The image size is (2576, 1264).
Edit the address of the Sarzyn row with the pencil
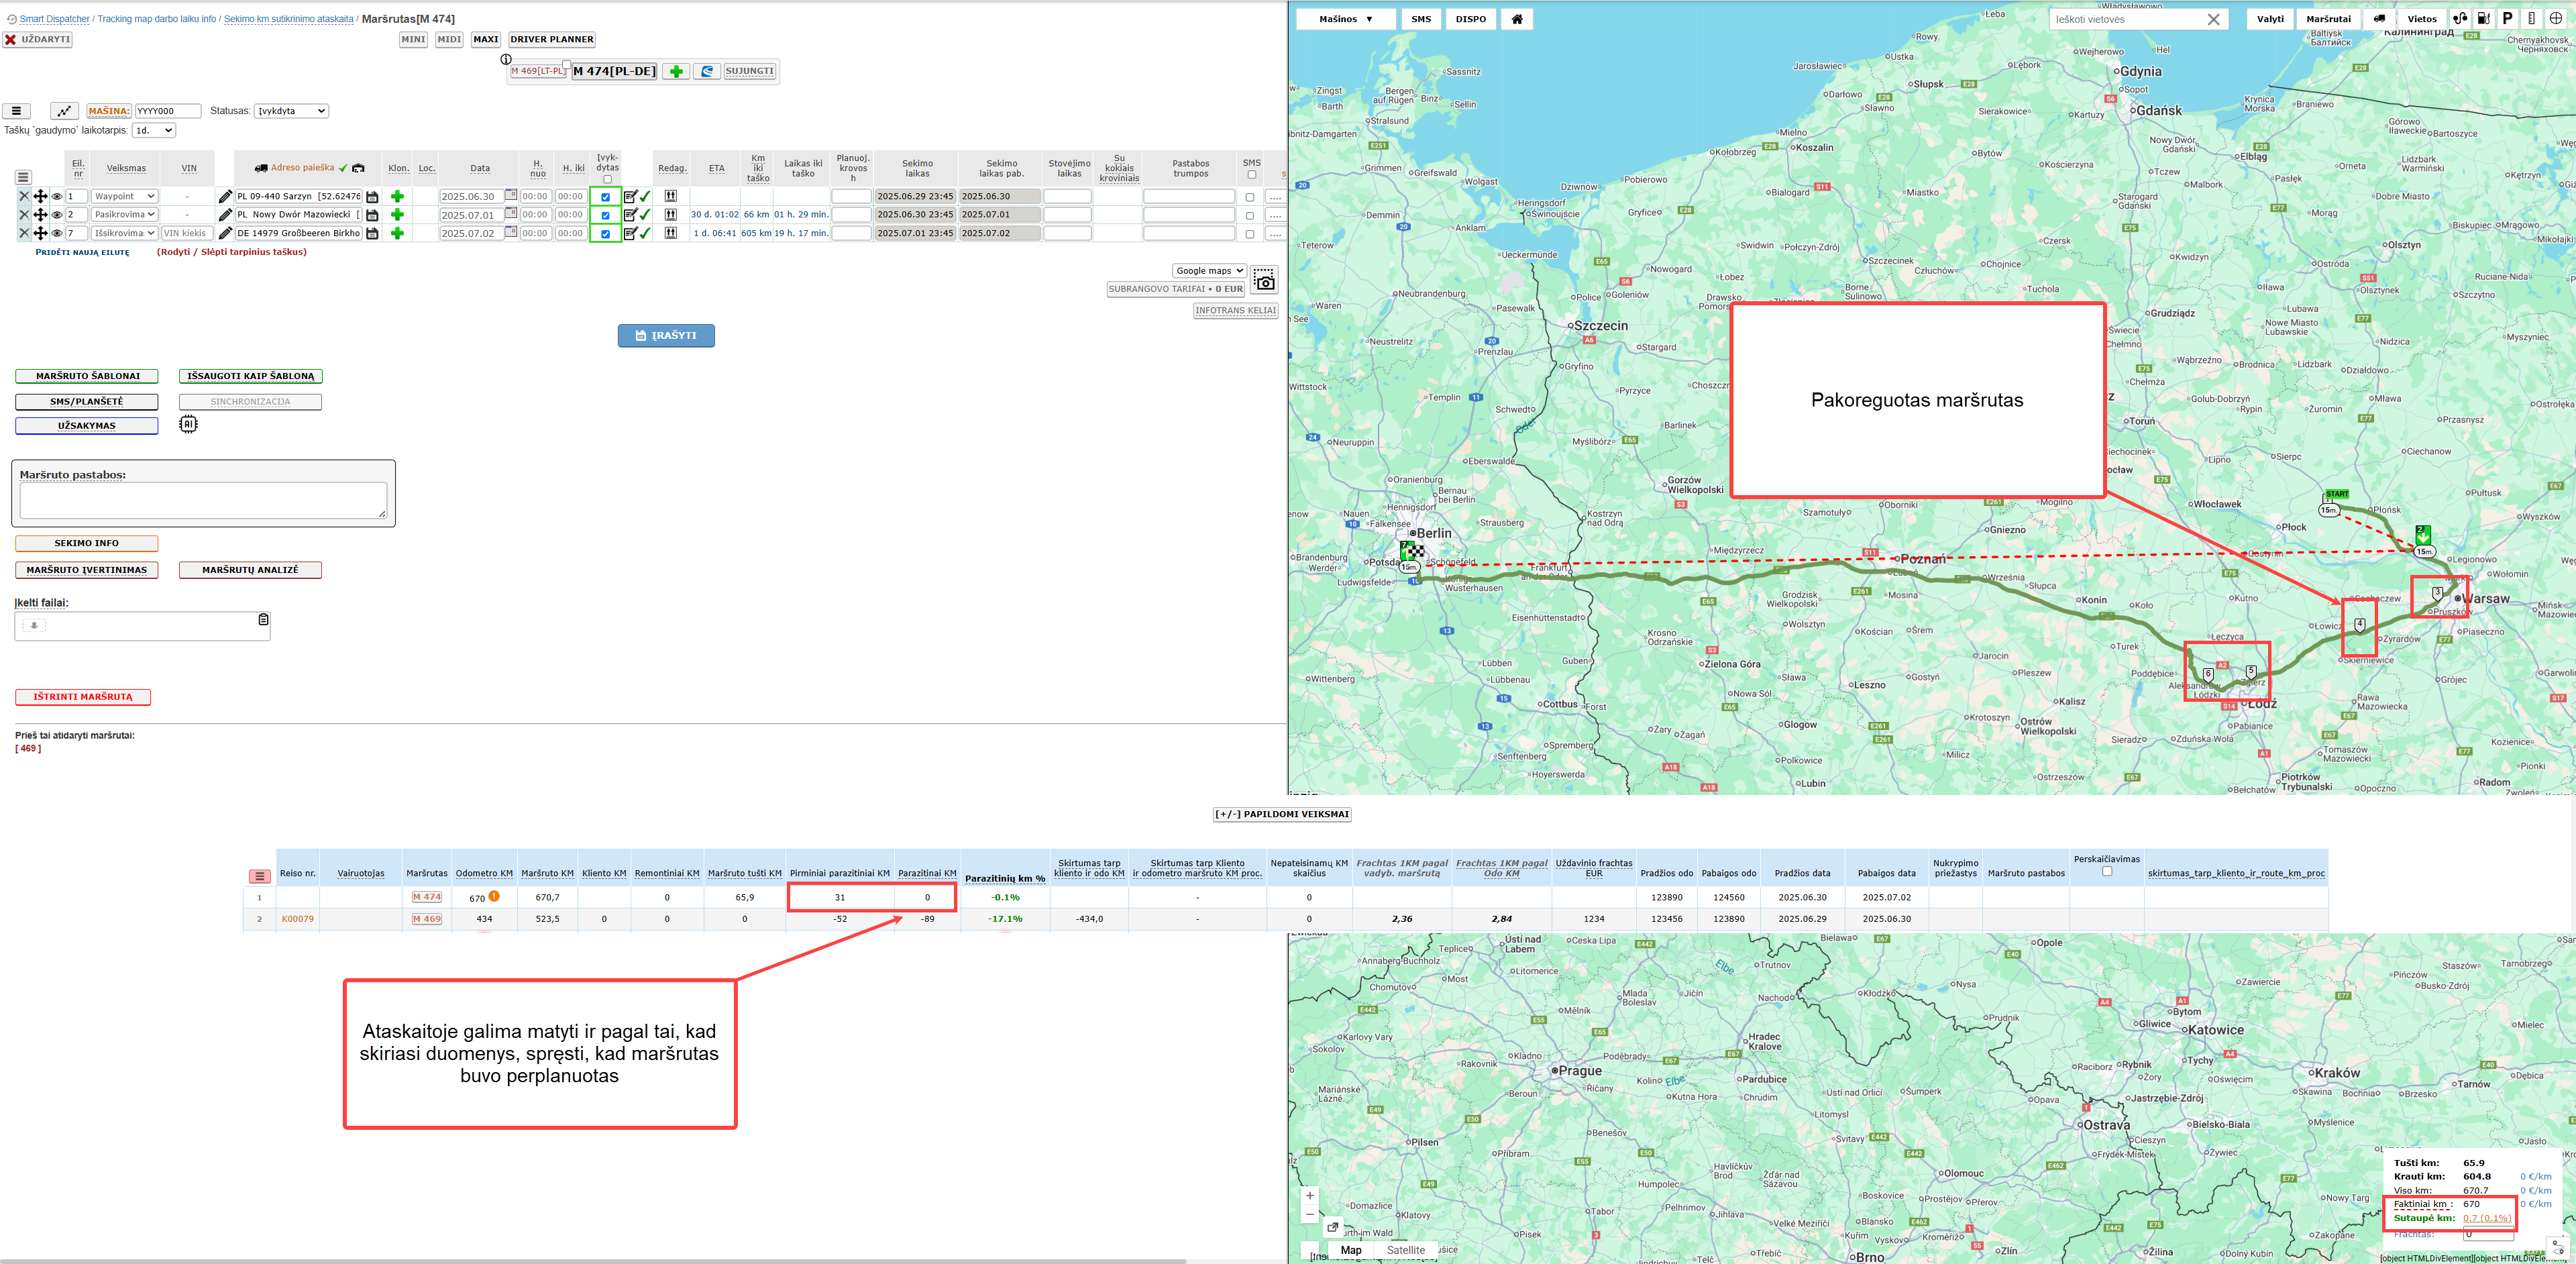[x=225, y=196]
